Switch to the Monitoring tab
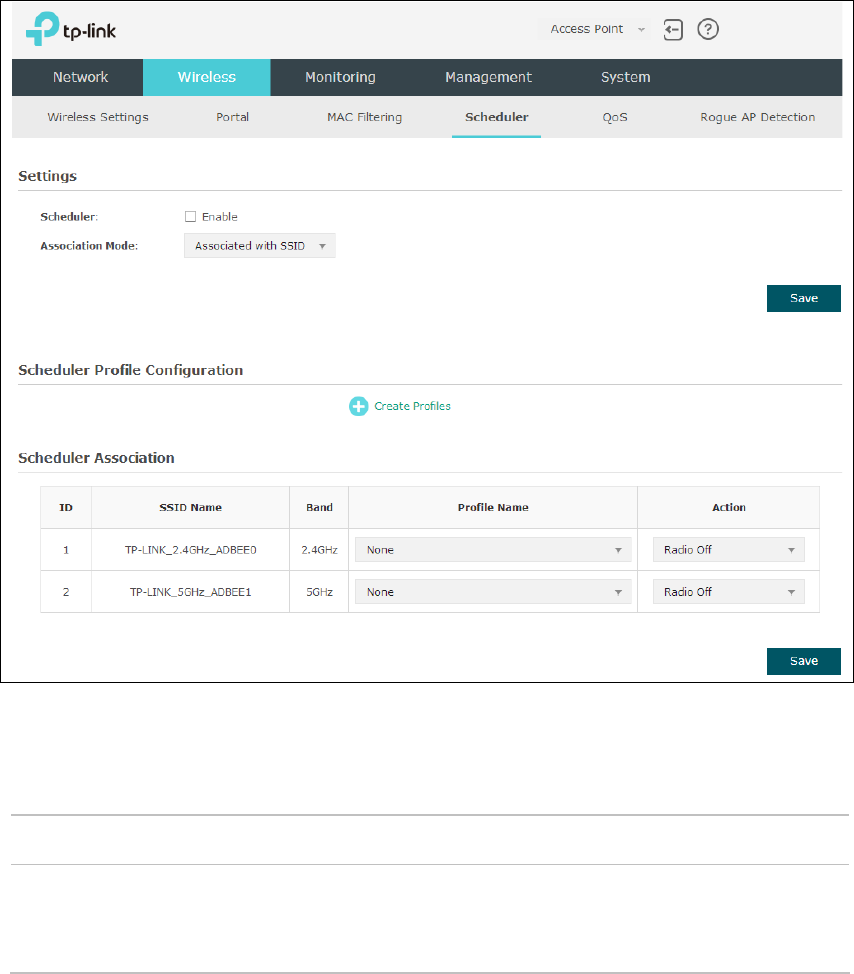The height and width of the screenshot is (974, 854). tap(340, 77)
